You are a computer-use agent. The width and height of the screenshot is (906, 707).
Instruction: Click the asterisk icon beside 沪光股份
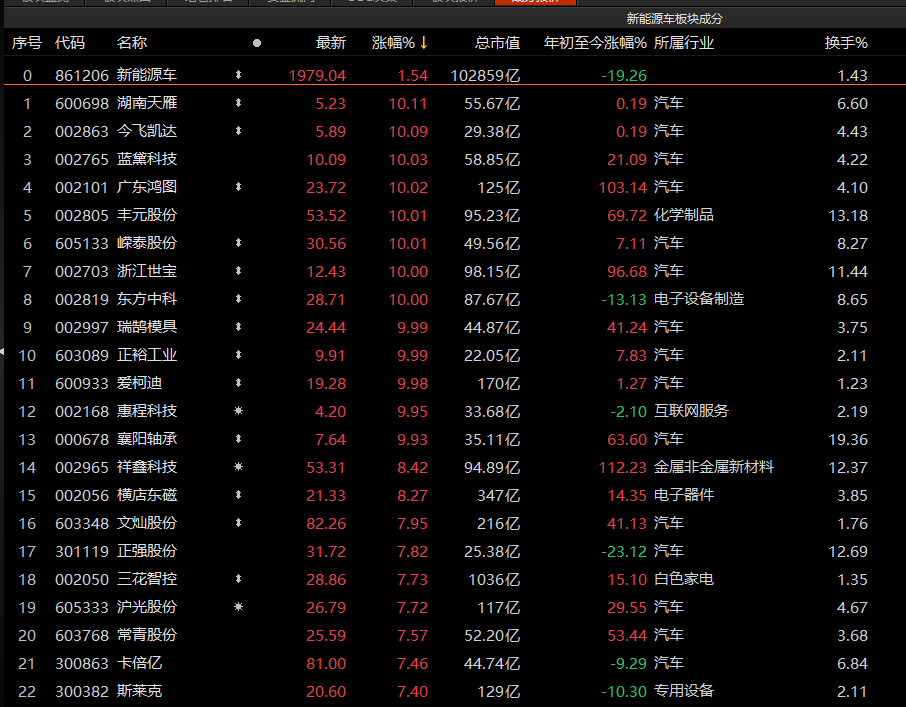(x=238, y=607)
